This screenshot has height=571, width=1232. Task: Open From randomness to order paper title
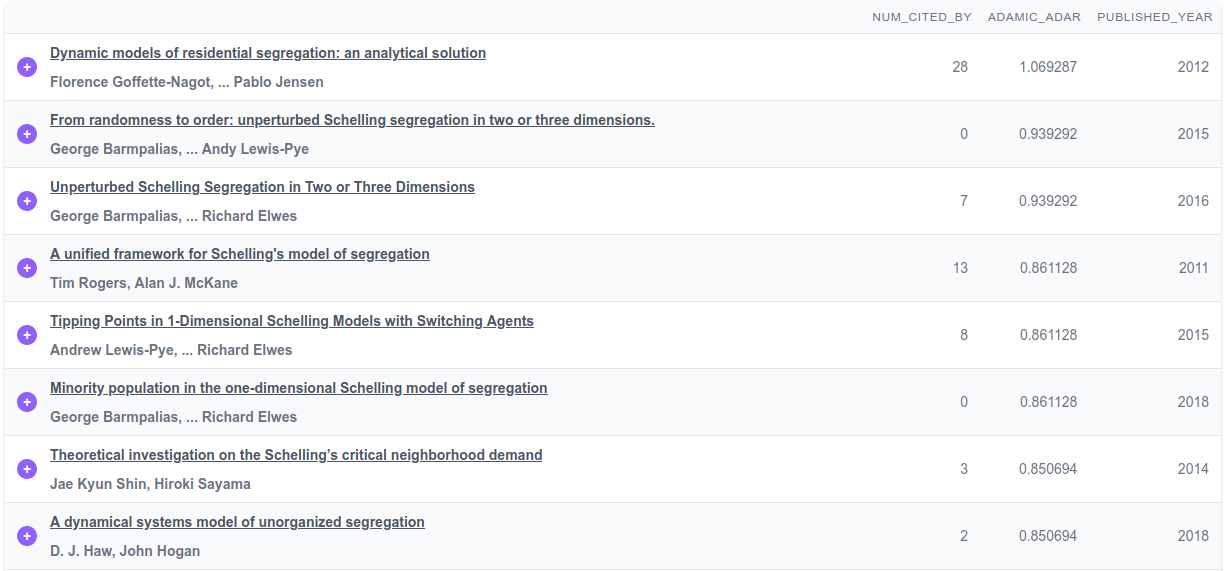click(x=352, y=120)
